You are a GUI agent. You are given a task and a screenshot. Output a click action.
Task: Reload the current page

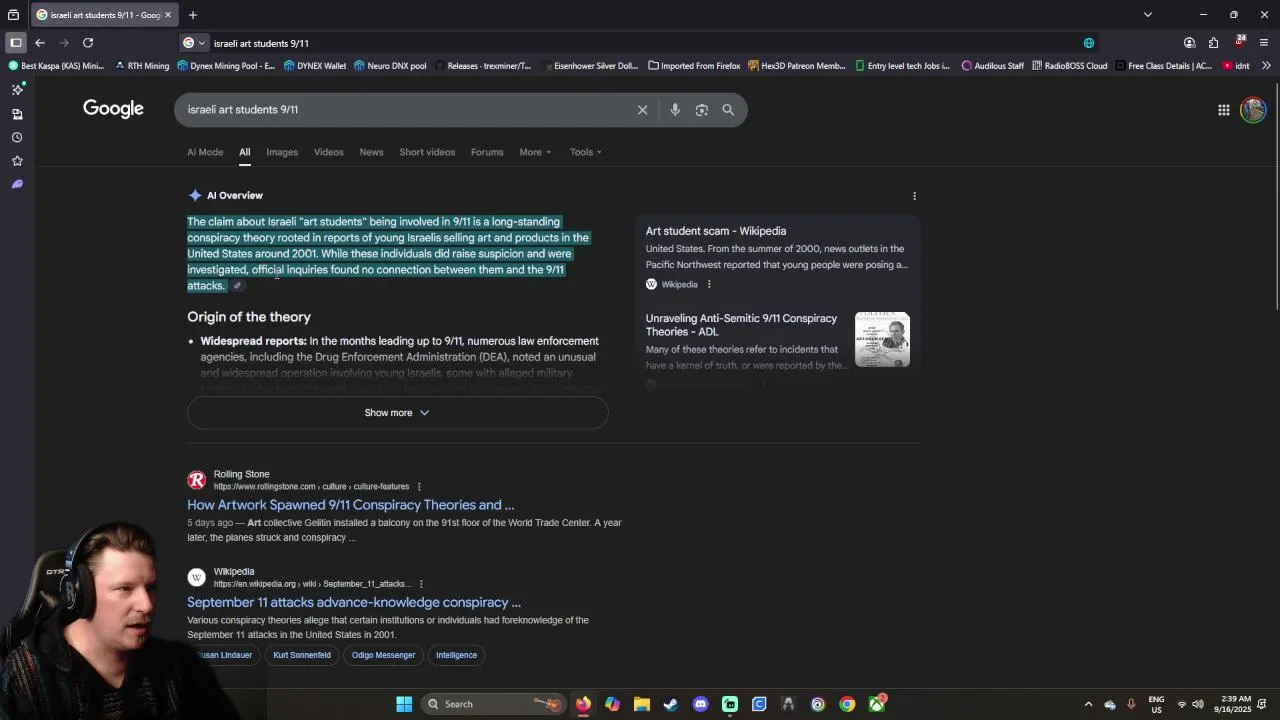click(x=88, y=43)
